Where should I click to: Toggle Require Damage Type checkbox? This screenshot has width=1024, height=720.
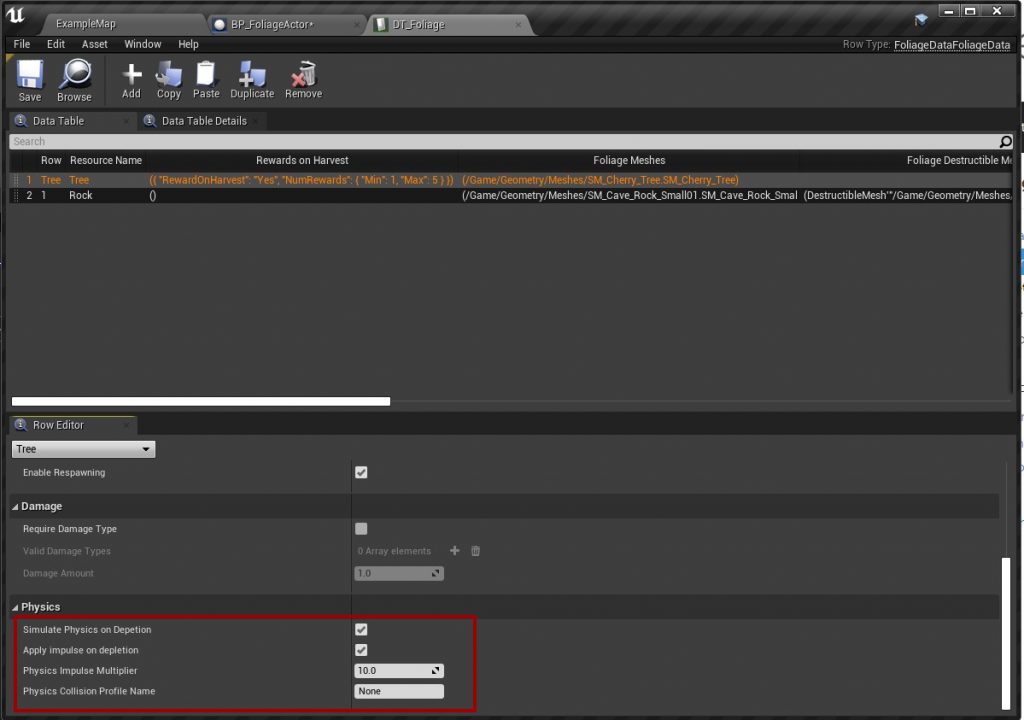click(361, 529)
